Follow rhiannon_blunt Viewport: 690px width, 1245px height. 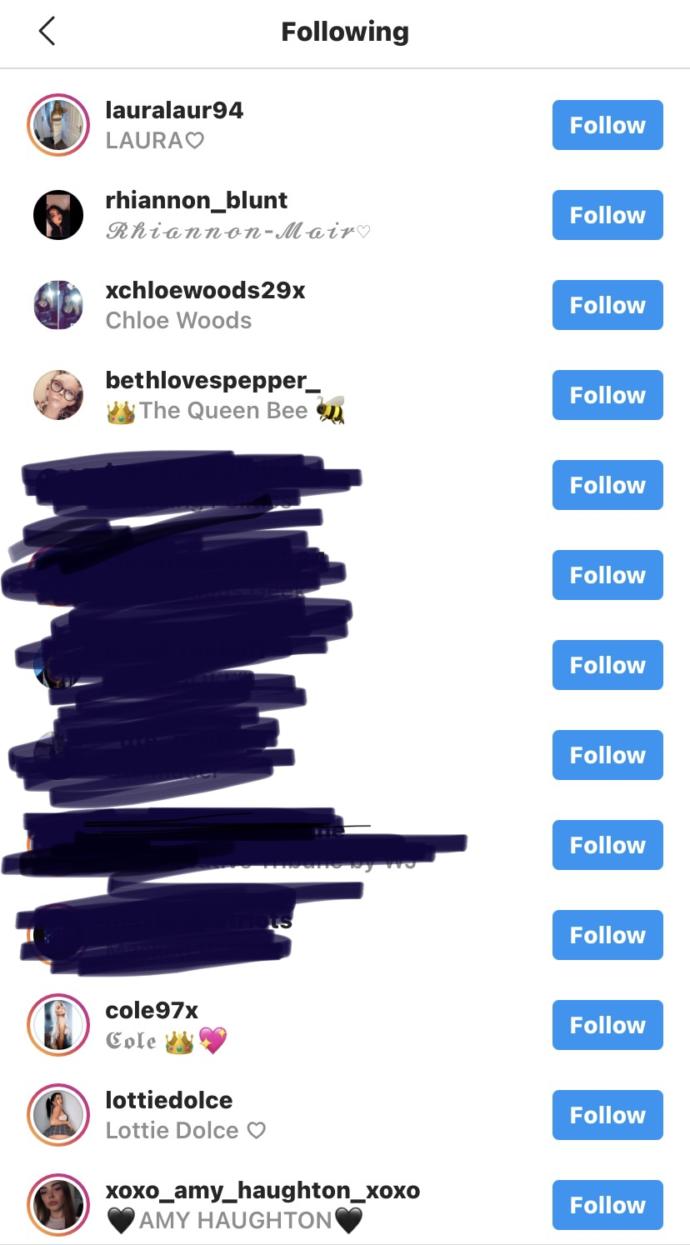pyautogui.click(x=607, y=215)
